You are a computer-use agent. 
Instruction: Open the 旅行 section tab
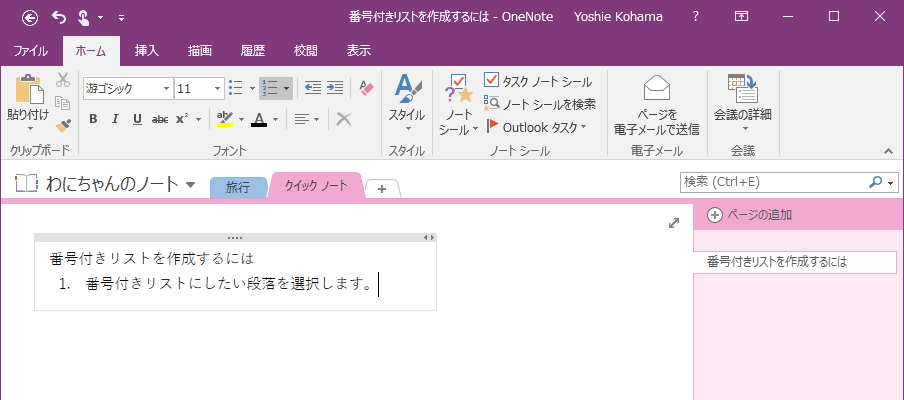(238, 187)
